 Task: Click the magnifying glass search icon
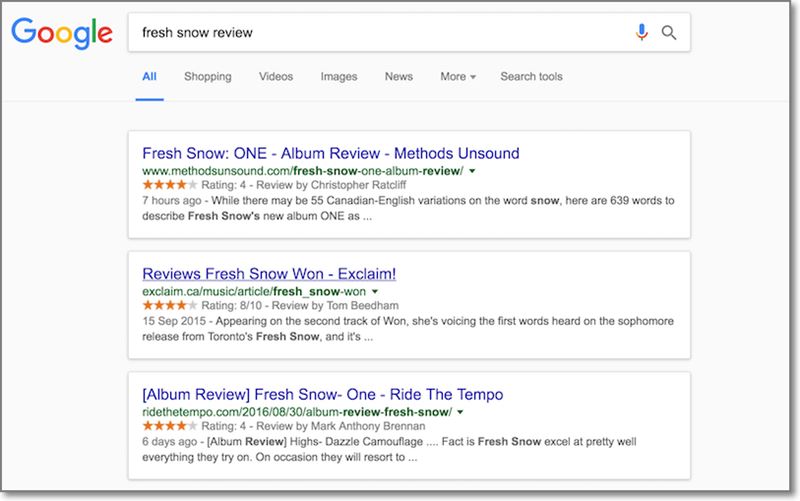point(668,33)
